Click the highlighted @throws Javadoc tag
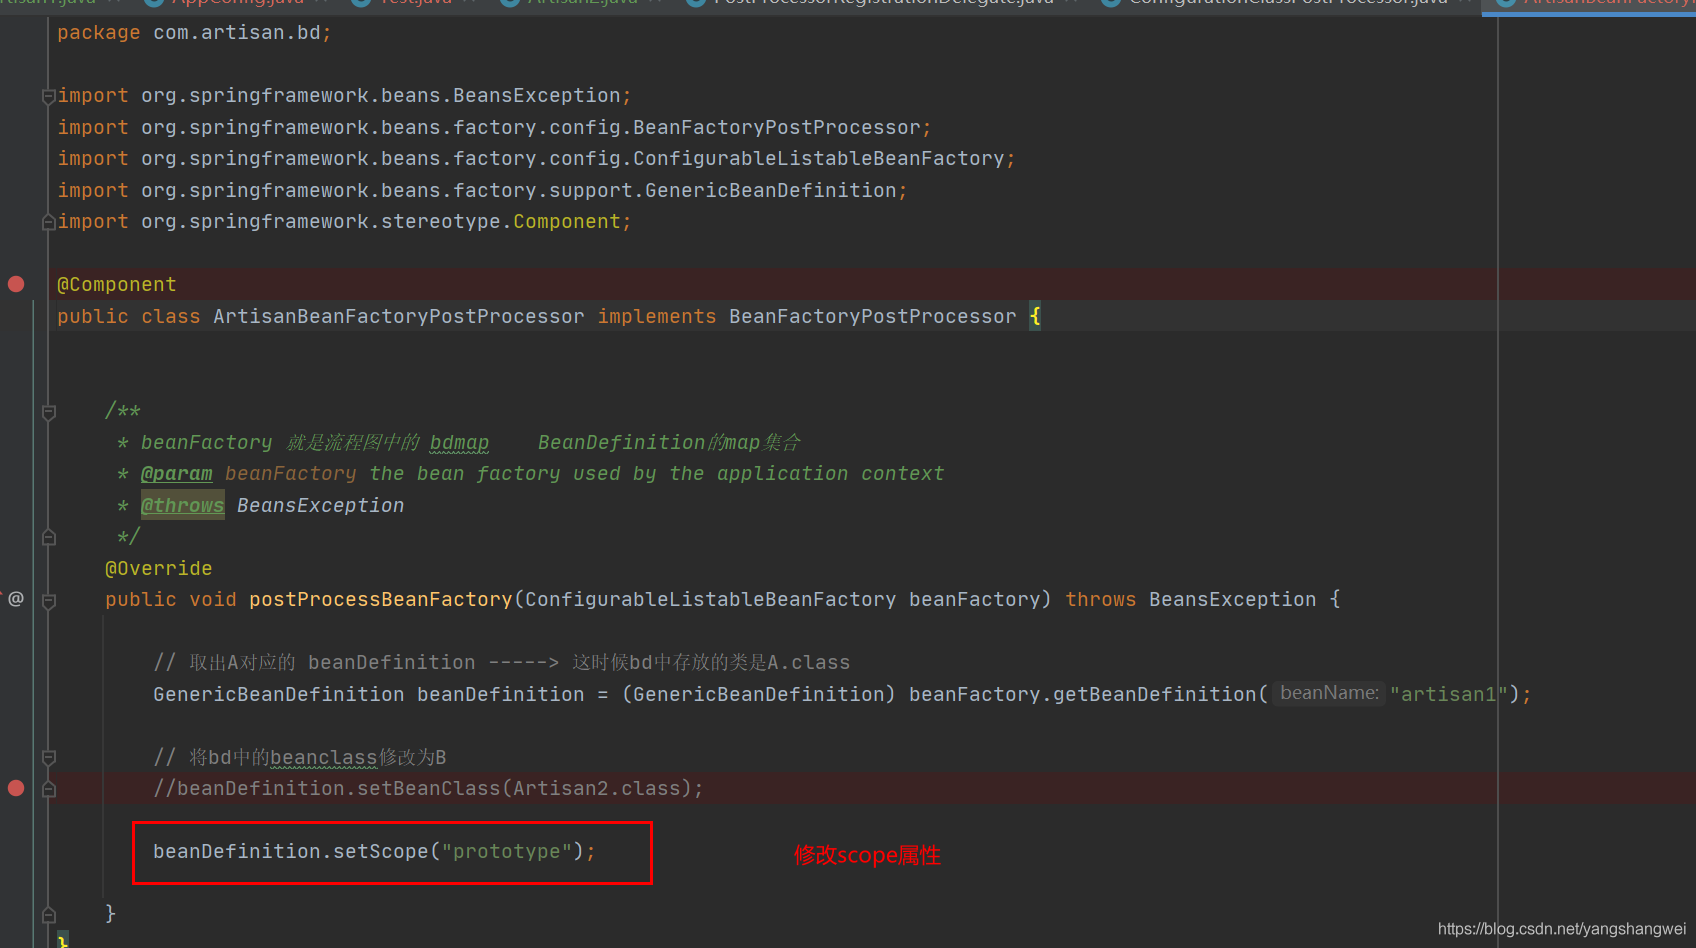Image resolution: width=1696 pixels, height=948 pixels. click(183, 506)
